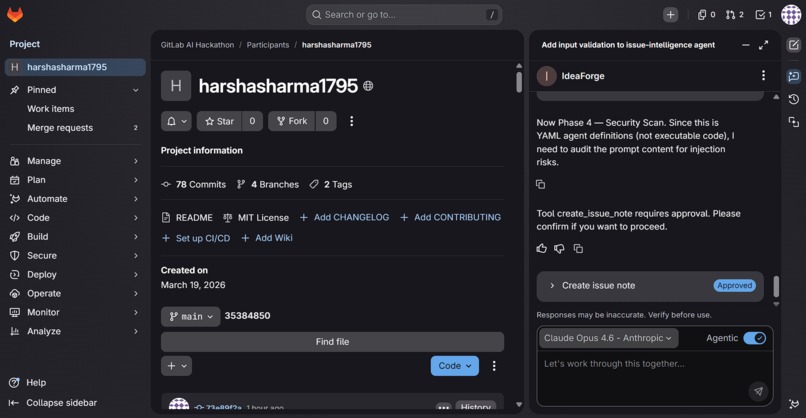The image size is (806, 418).
Task: Star the project
Action: [x=219, y=121]
